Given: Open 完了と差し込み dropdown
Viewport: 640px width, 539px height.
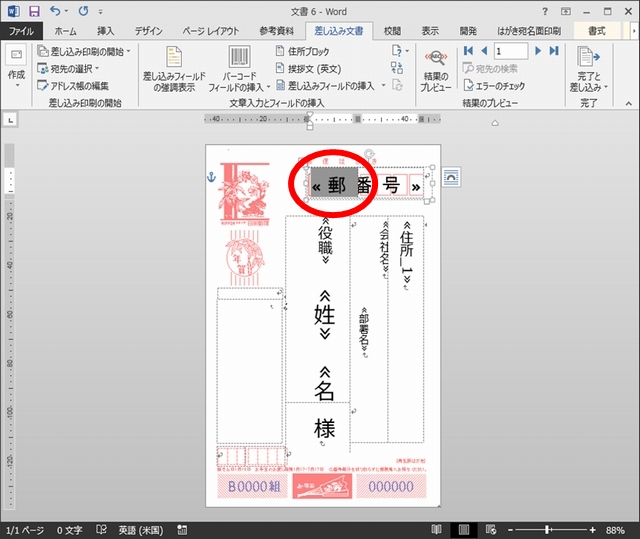Looking at the screenshot, I should [x=588, y=69].
